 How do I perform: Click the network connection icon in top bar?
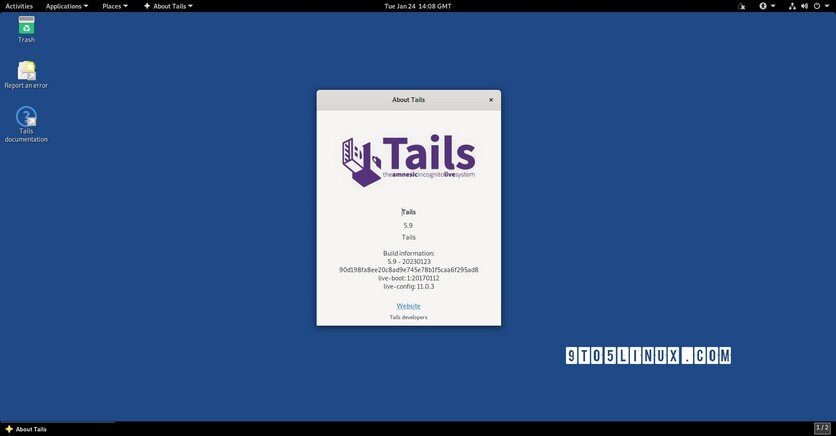click(792, 6)
